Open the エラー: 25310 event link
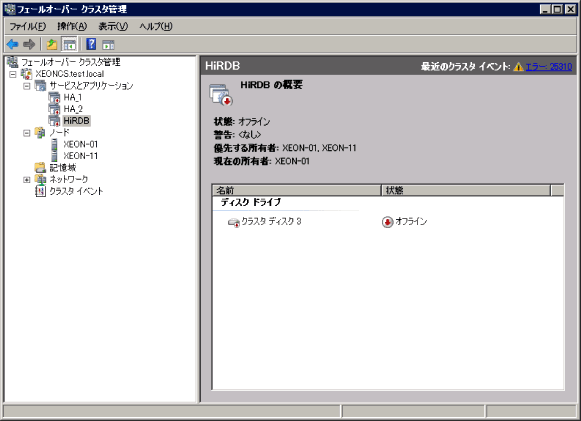 [549, 67]
